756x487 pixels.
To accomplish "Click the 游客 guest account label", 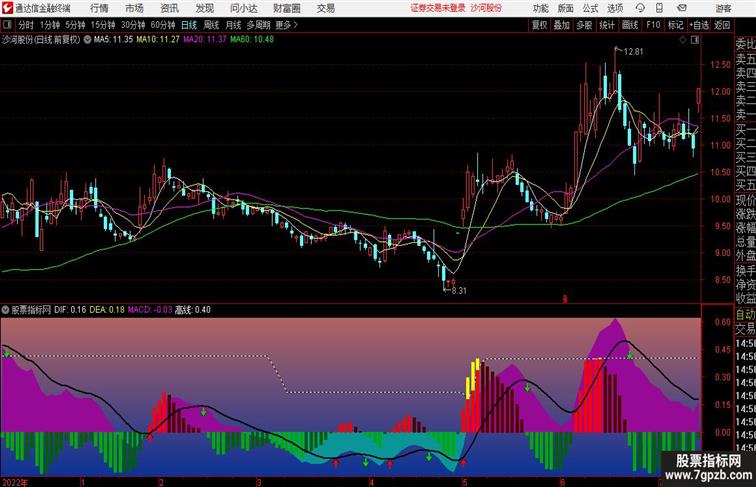I will tap(723, 8).
